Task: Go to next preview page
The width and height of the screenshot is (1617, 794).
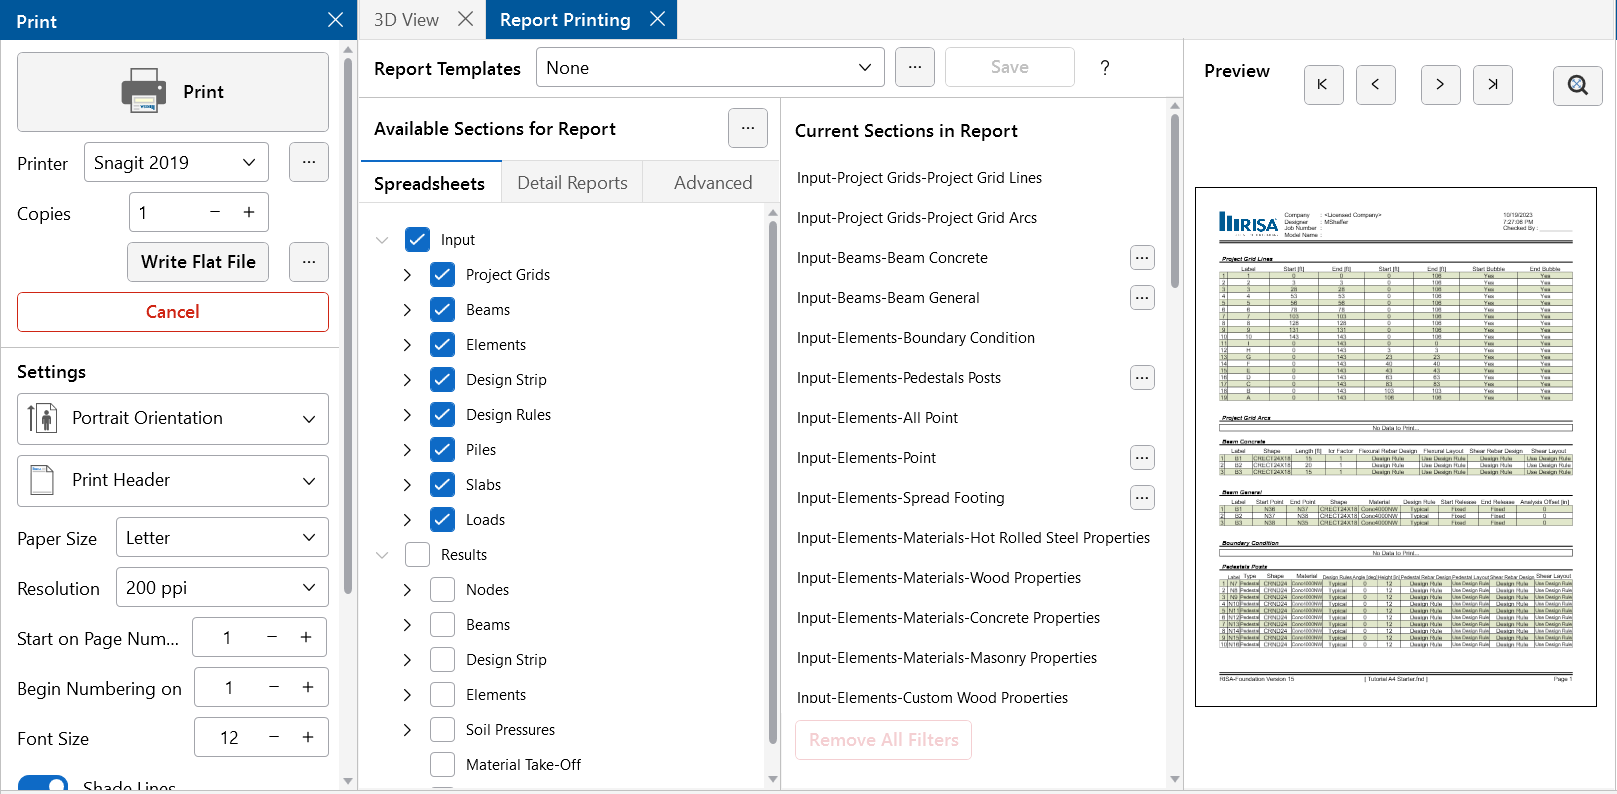Action: tap(1440, 85)
